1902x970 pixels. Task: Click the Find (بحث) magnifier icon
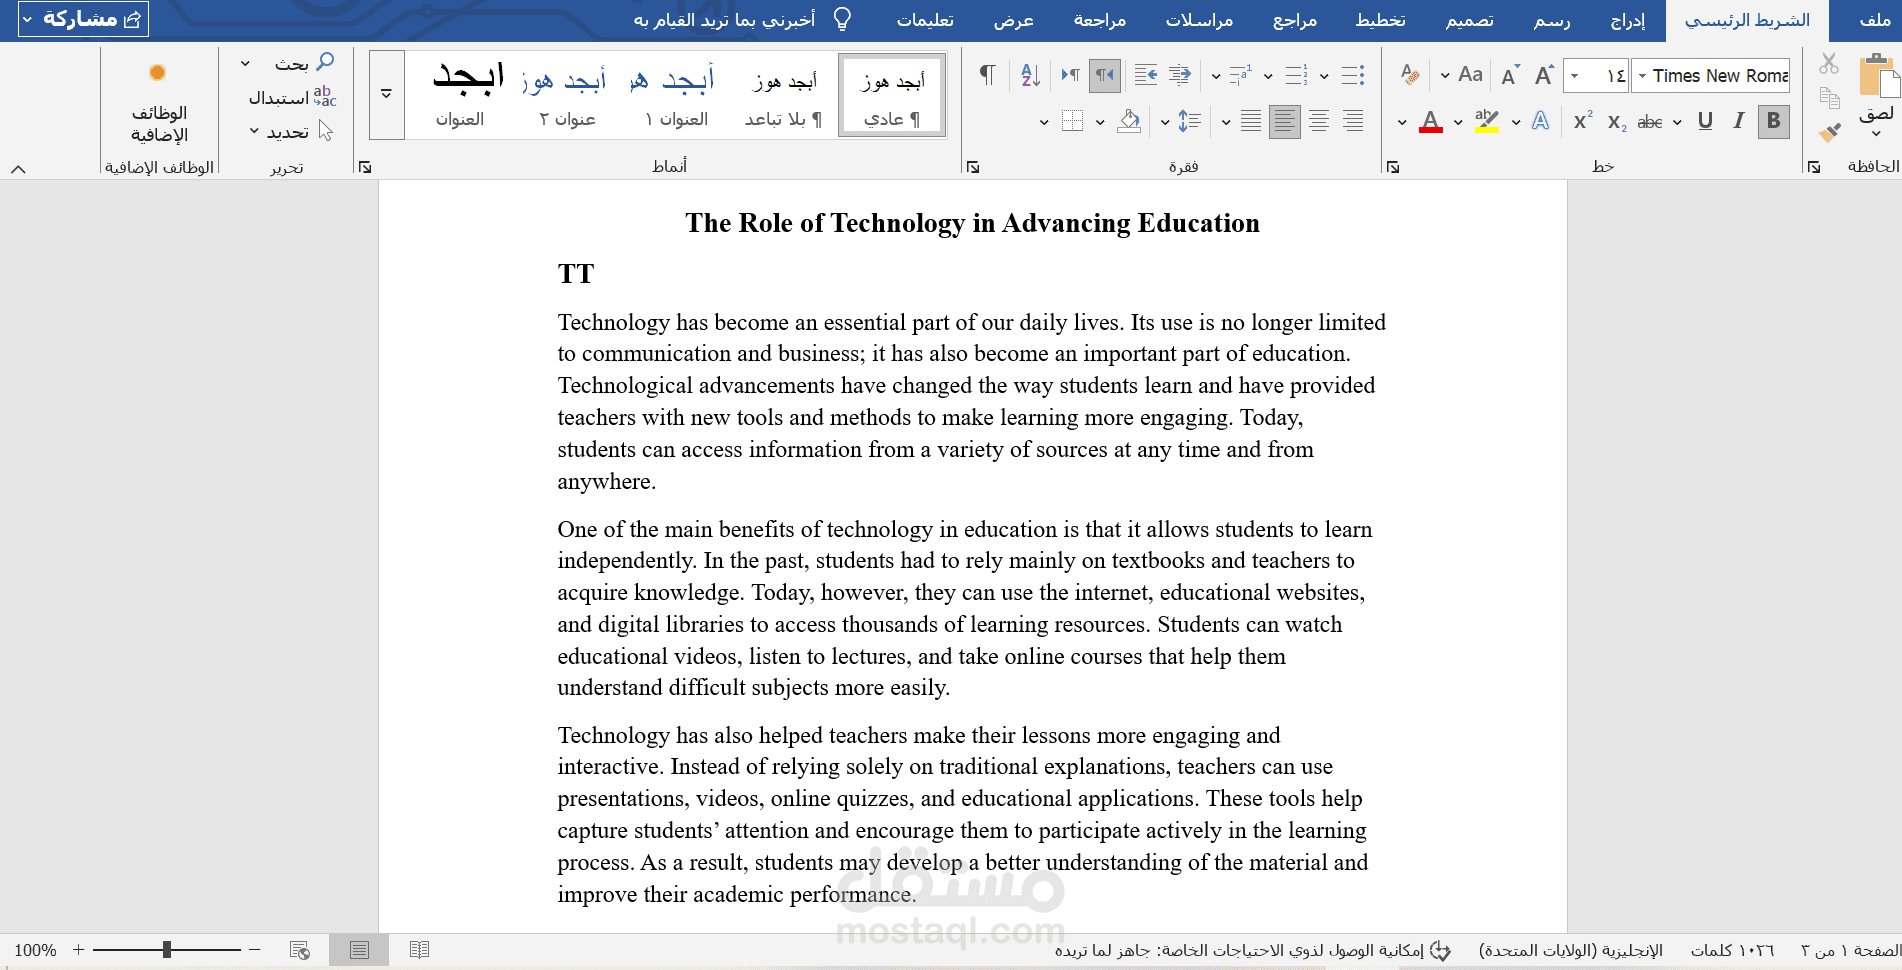324,62
